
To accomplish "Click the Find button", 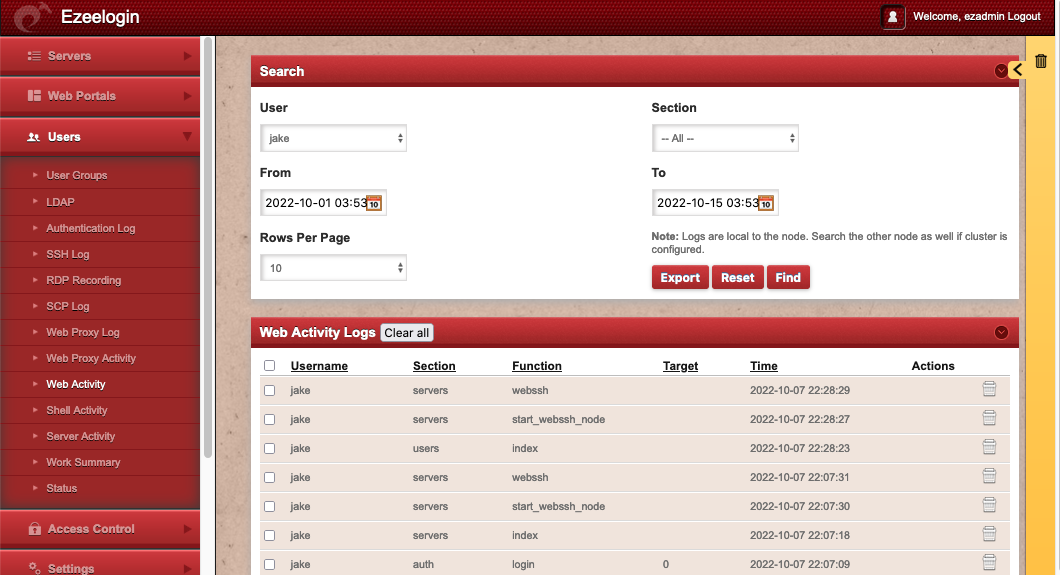I will 788,278.
